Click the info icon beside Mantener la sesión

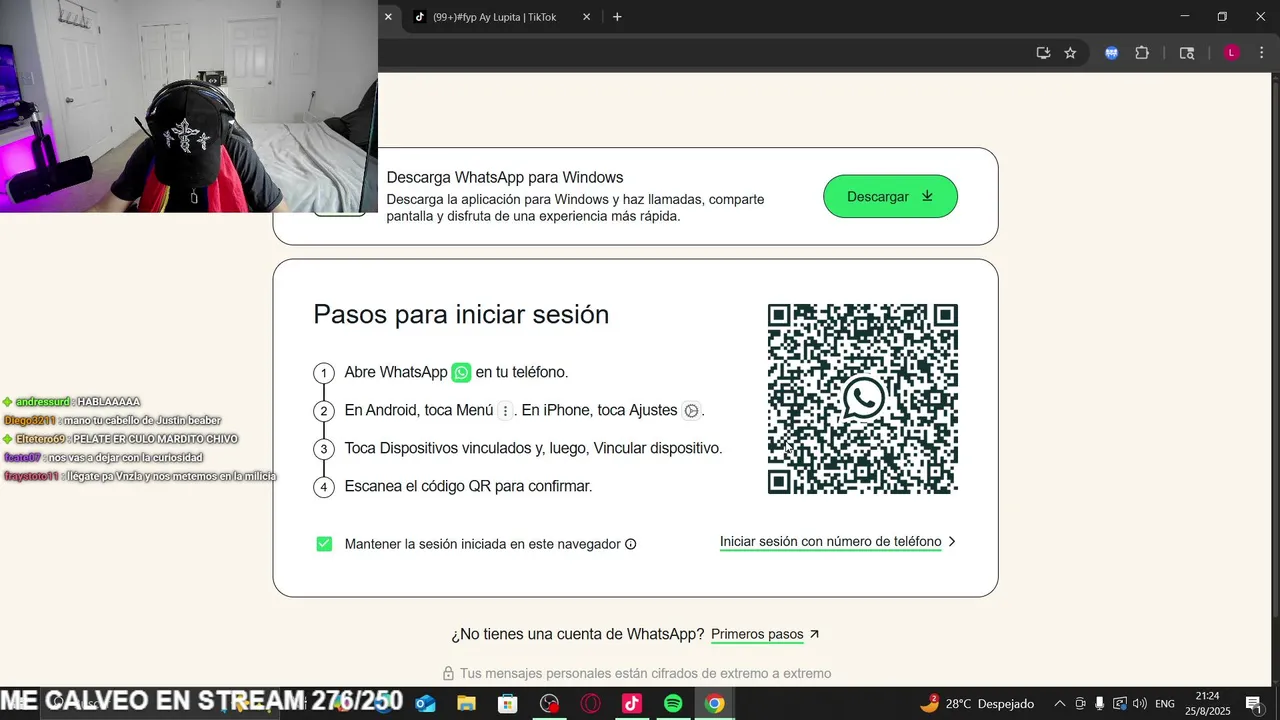click(631, 544)
